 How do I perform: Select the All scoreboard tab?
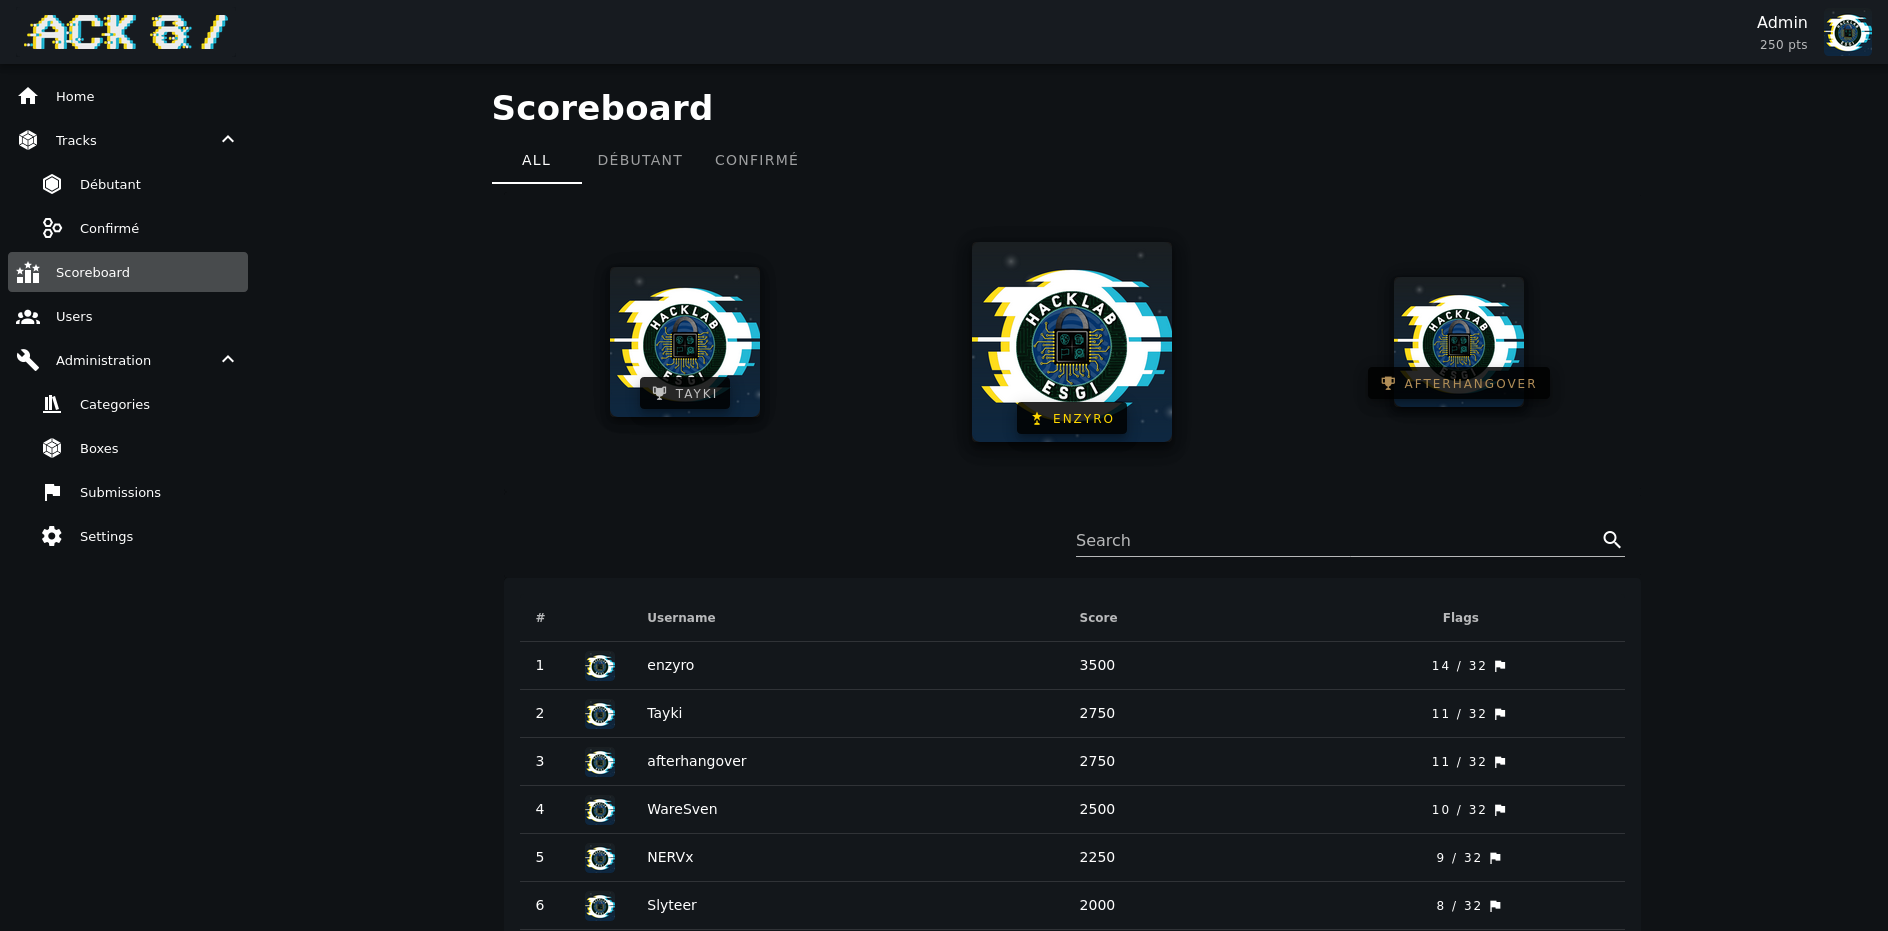point(536,160)
